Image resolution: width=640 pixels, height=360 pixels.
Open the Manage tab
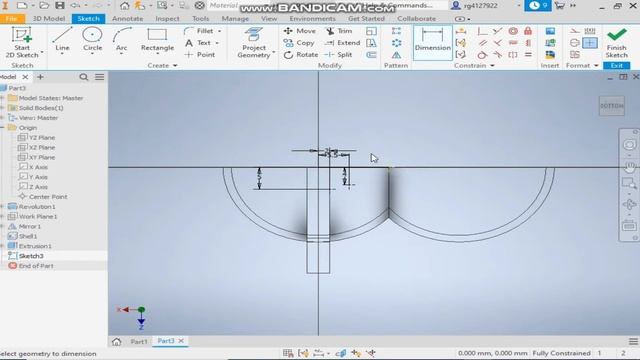point(235,19)
